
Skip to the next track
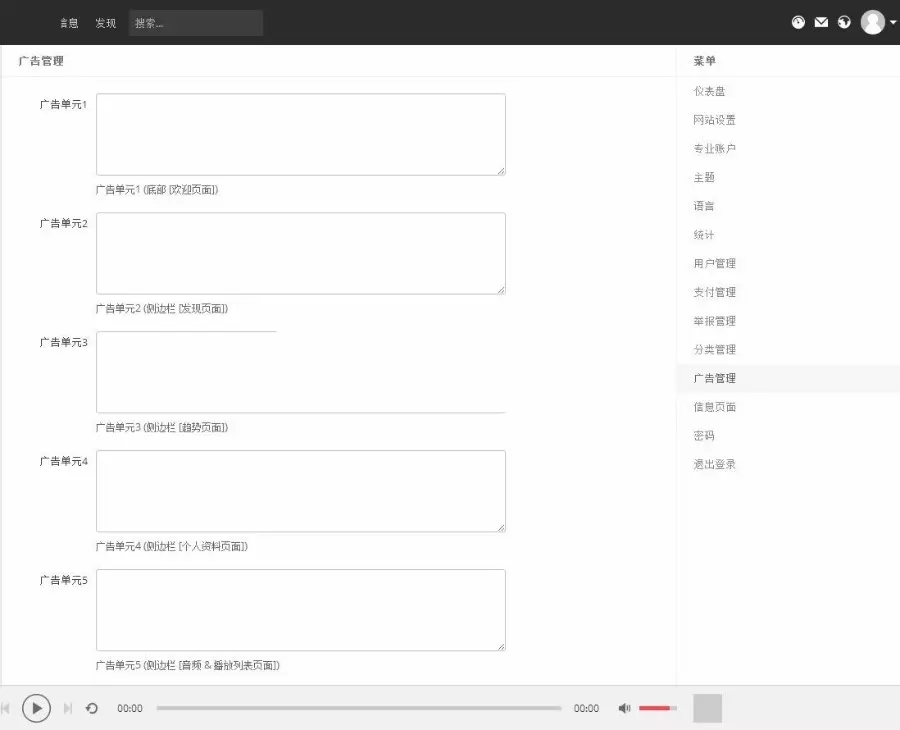(67, 708)
